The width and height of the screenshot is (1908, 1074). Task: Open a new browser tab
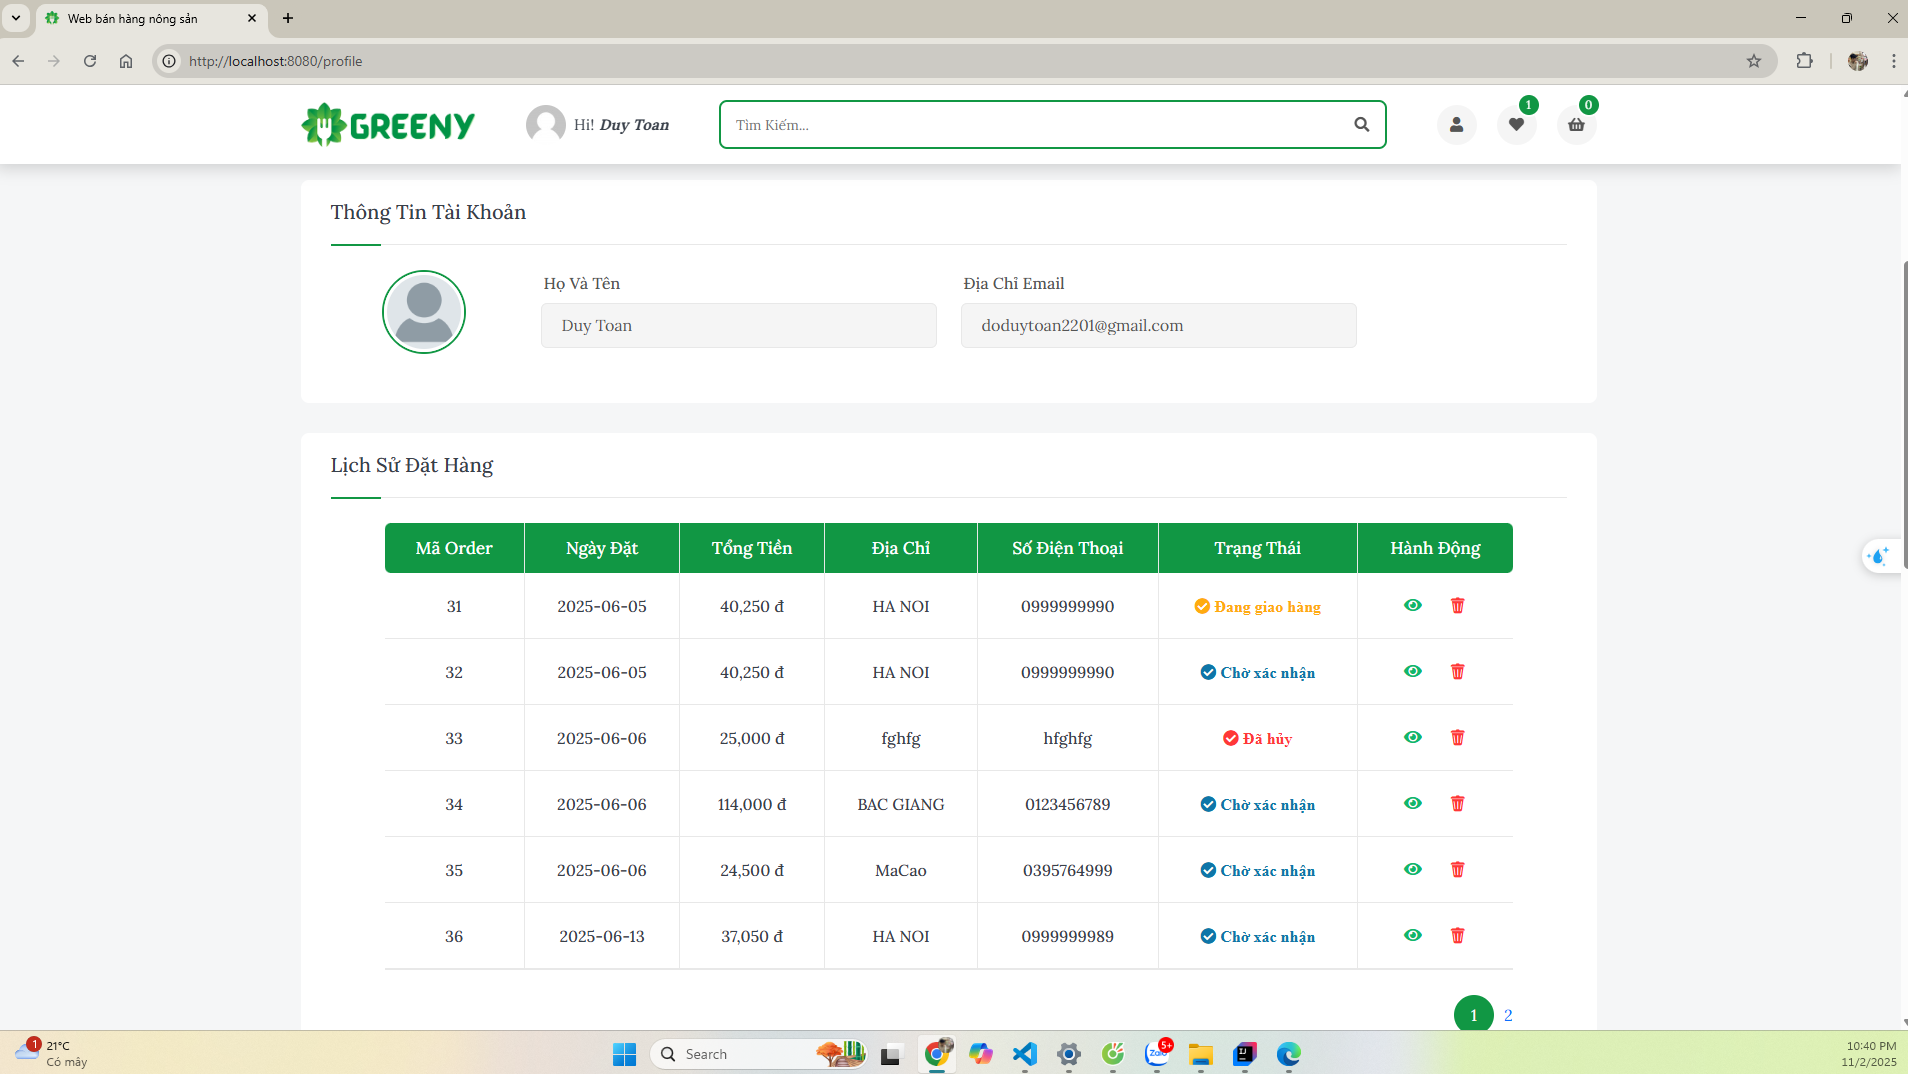coord(288,18)
